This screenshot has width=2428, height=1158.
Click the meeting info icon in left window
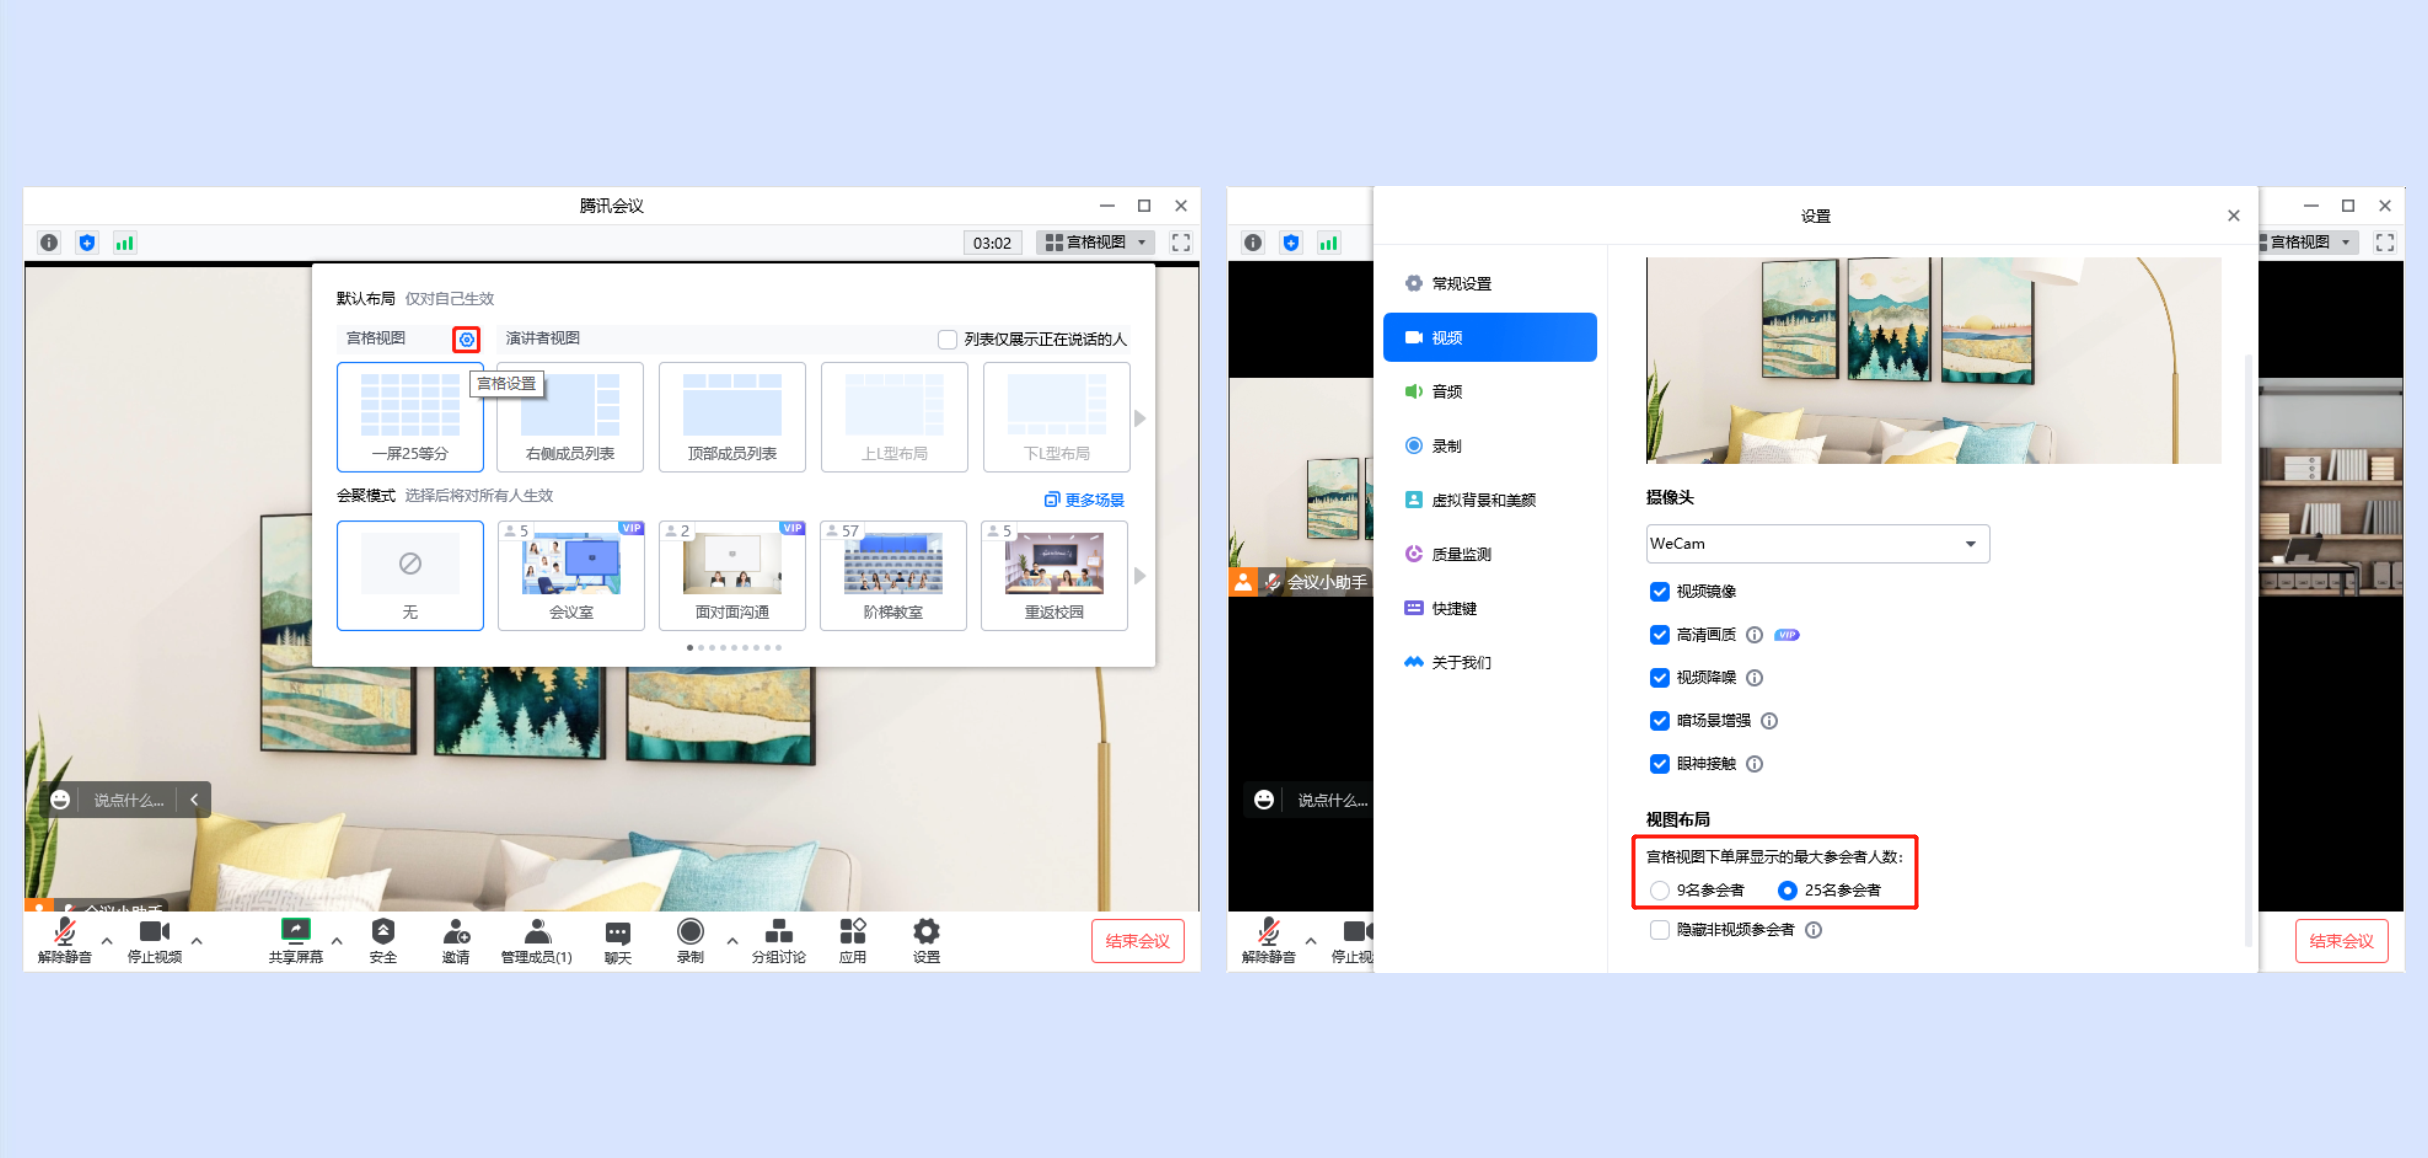[x=49, y=242]
